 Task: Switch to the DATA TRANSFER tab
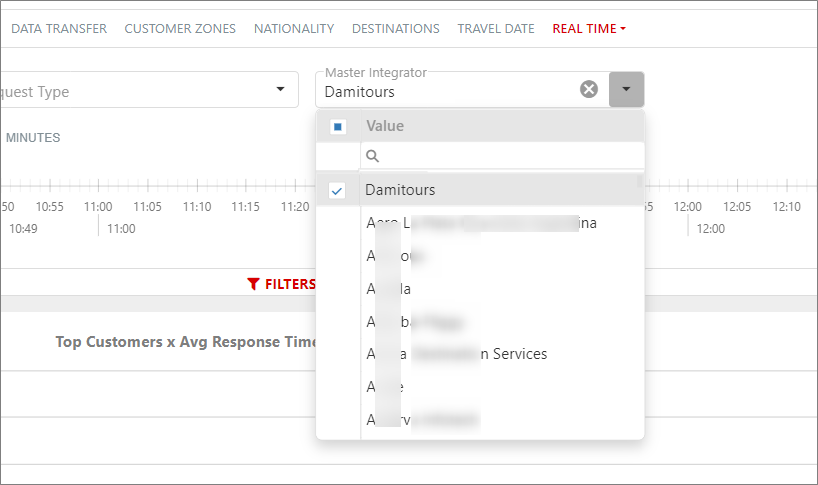59,29
